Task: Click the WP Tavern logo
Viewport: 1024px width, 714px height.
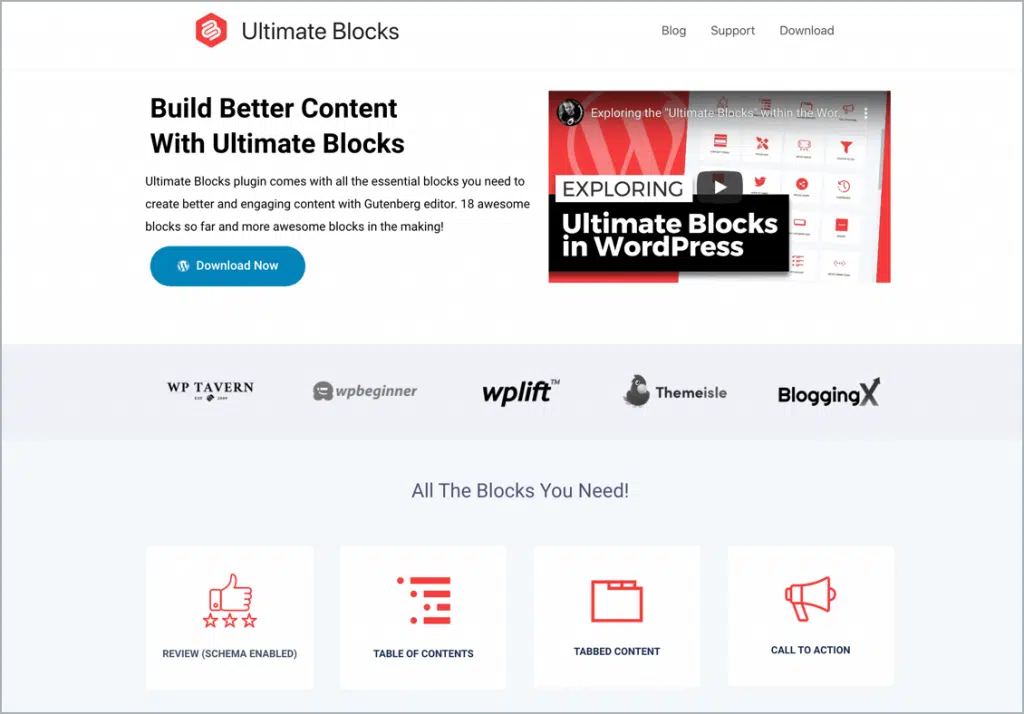Action: tap(210, 391)
